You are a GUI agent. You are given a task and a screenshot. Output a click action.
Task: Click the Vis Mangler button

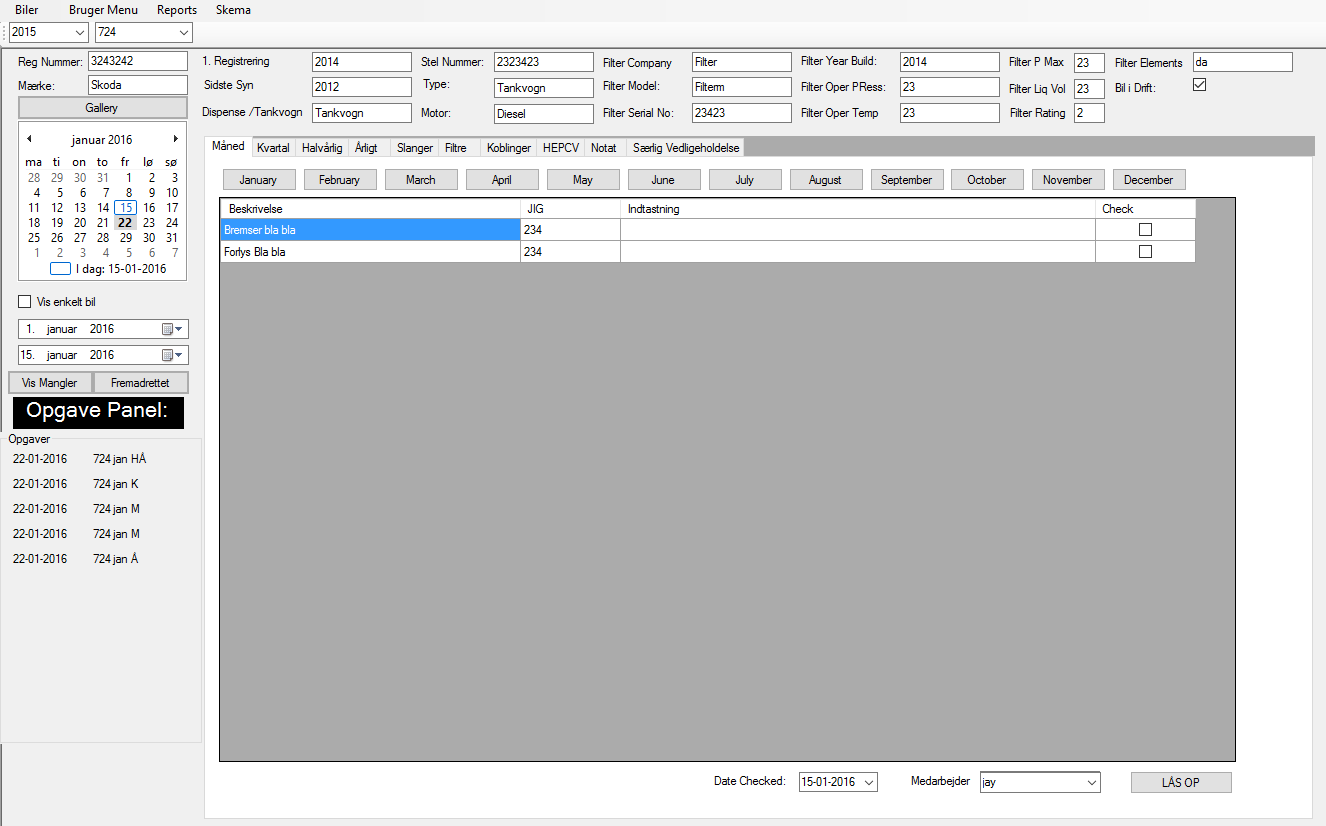[50, 383]
